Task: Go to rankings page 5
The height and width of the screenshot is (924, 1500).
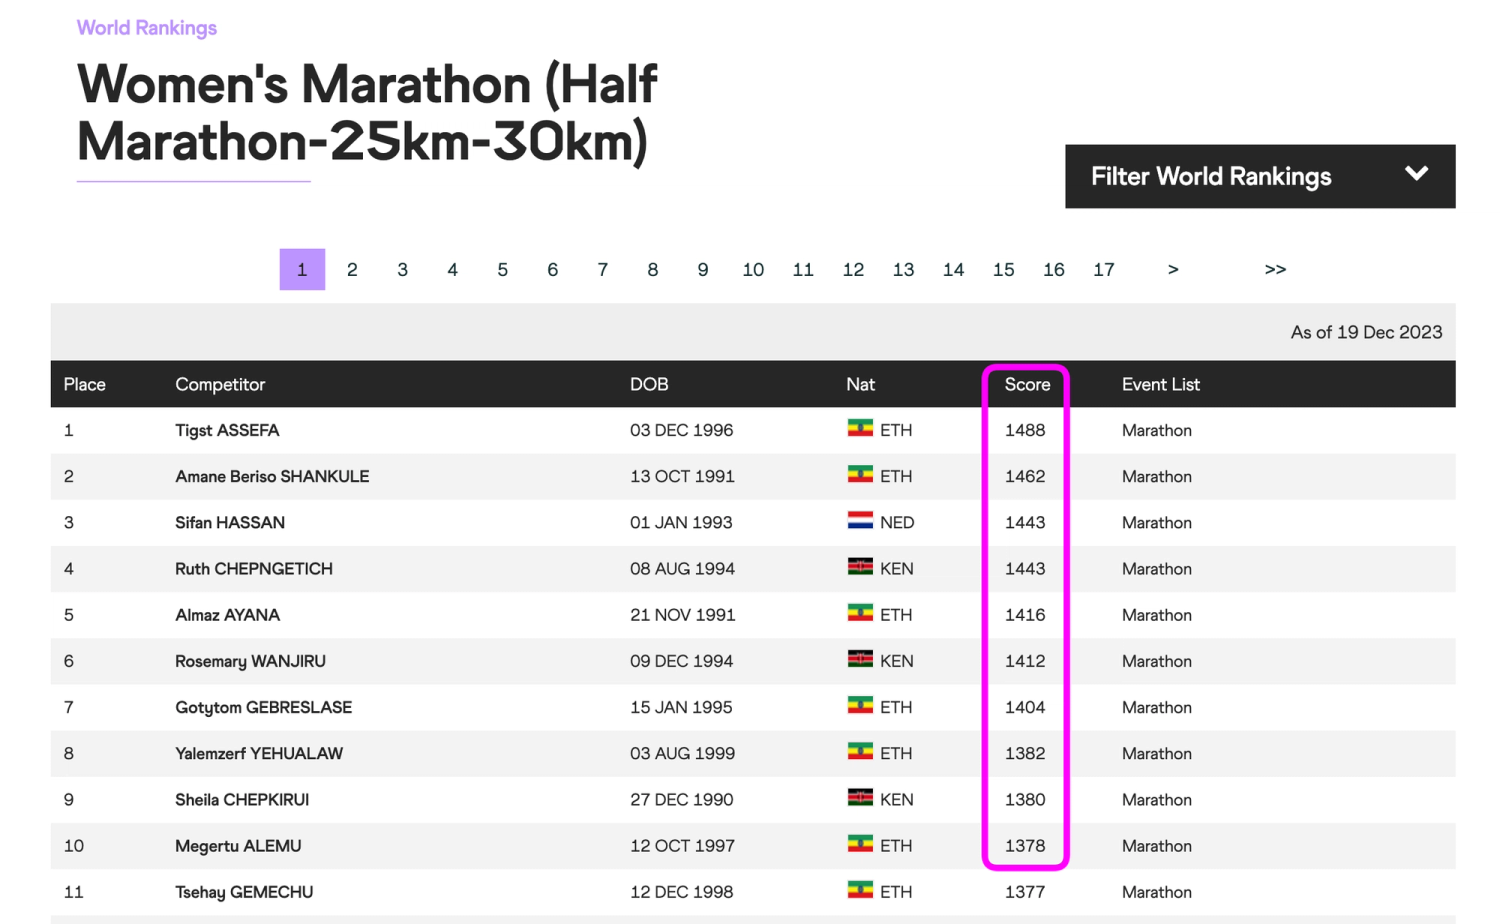Action: point(502,270)
